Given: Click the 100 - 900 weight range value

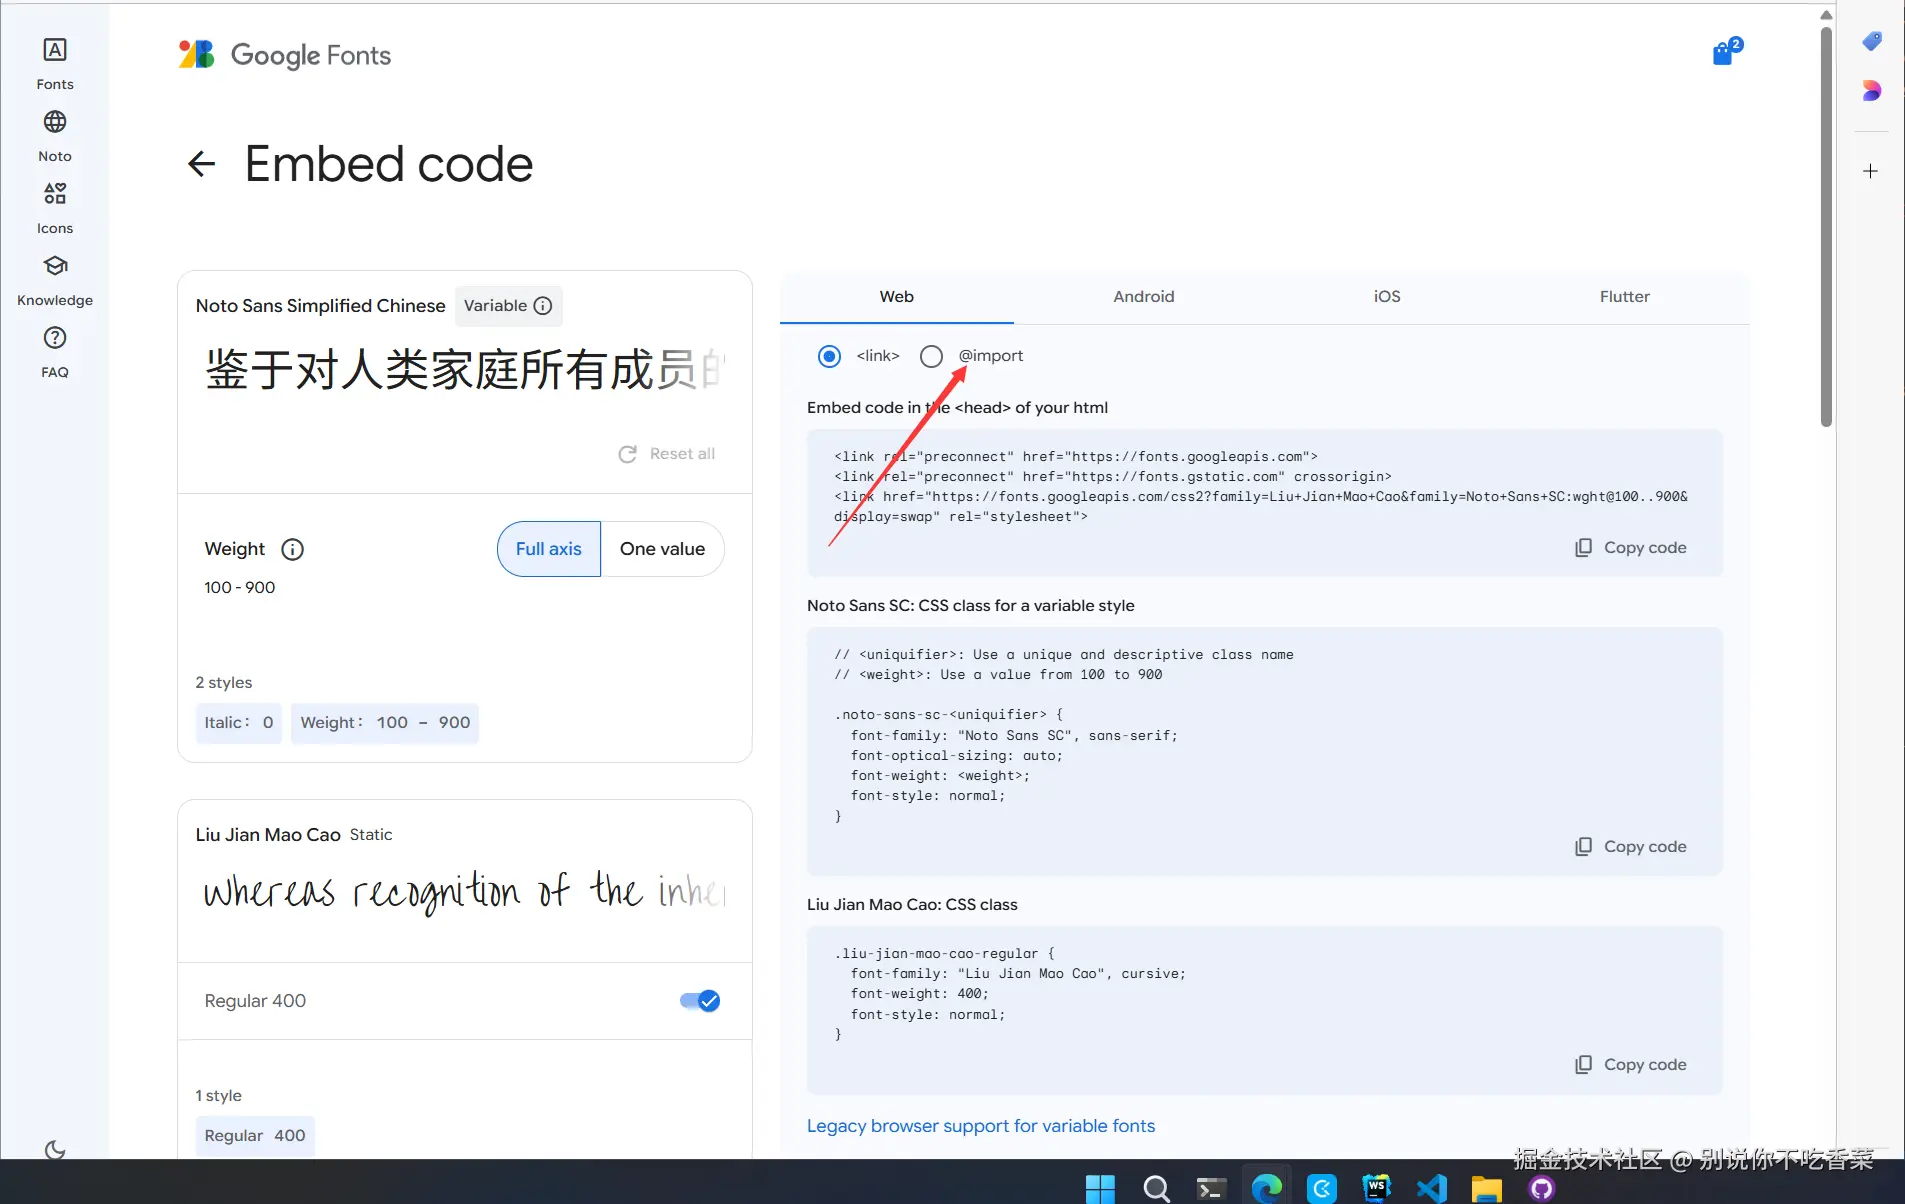Looking at the screenshot, I should tap(240, 588).
